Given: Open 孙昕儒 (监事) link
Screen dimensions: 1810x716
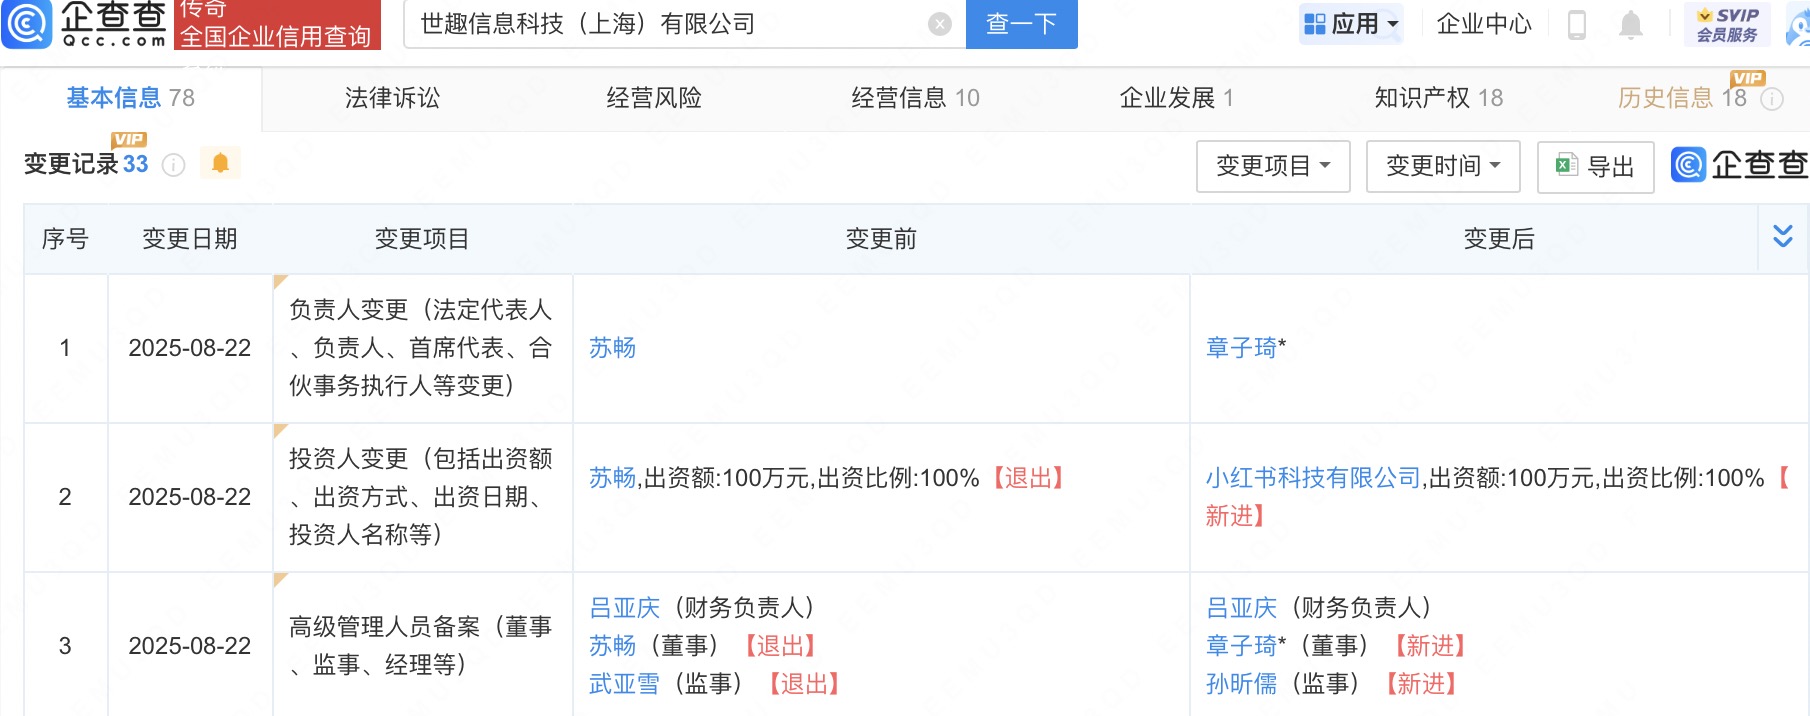Looking at the screenshot, I should click(x=1242, y=684).
